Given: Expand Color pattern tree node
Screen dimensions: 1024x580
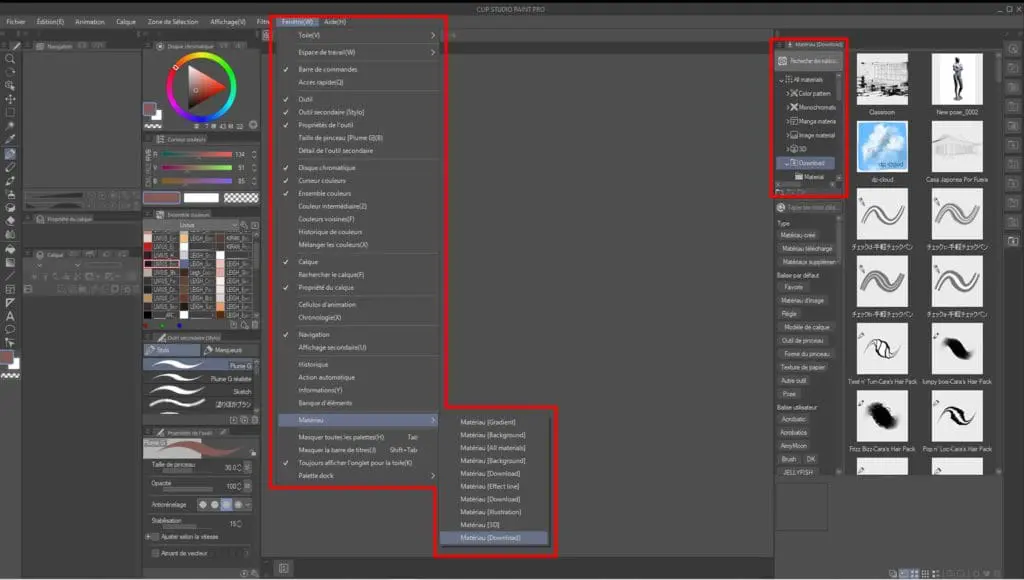Looking at the screenshot, I should (788, 93).
